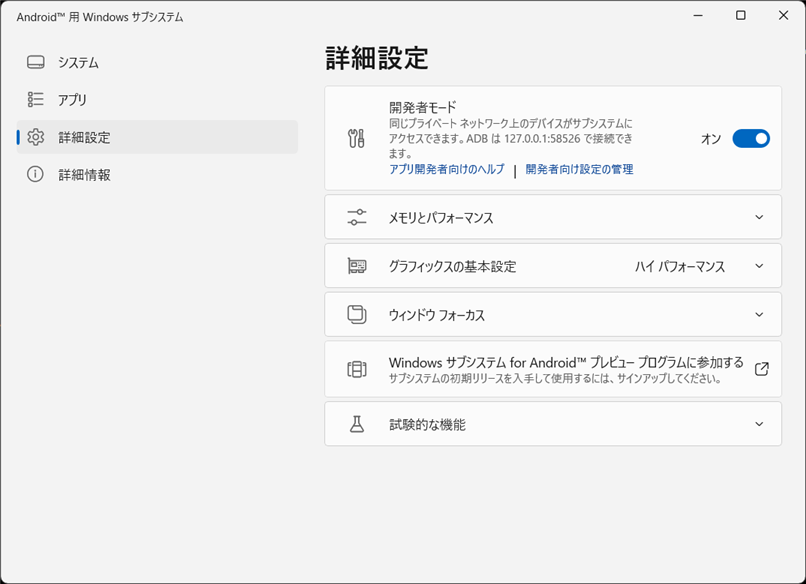806x584 pixels.
Task: Click the オン status text
Action: pyautogui.click(x=711, y=139)
